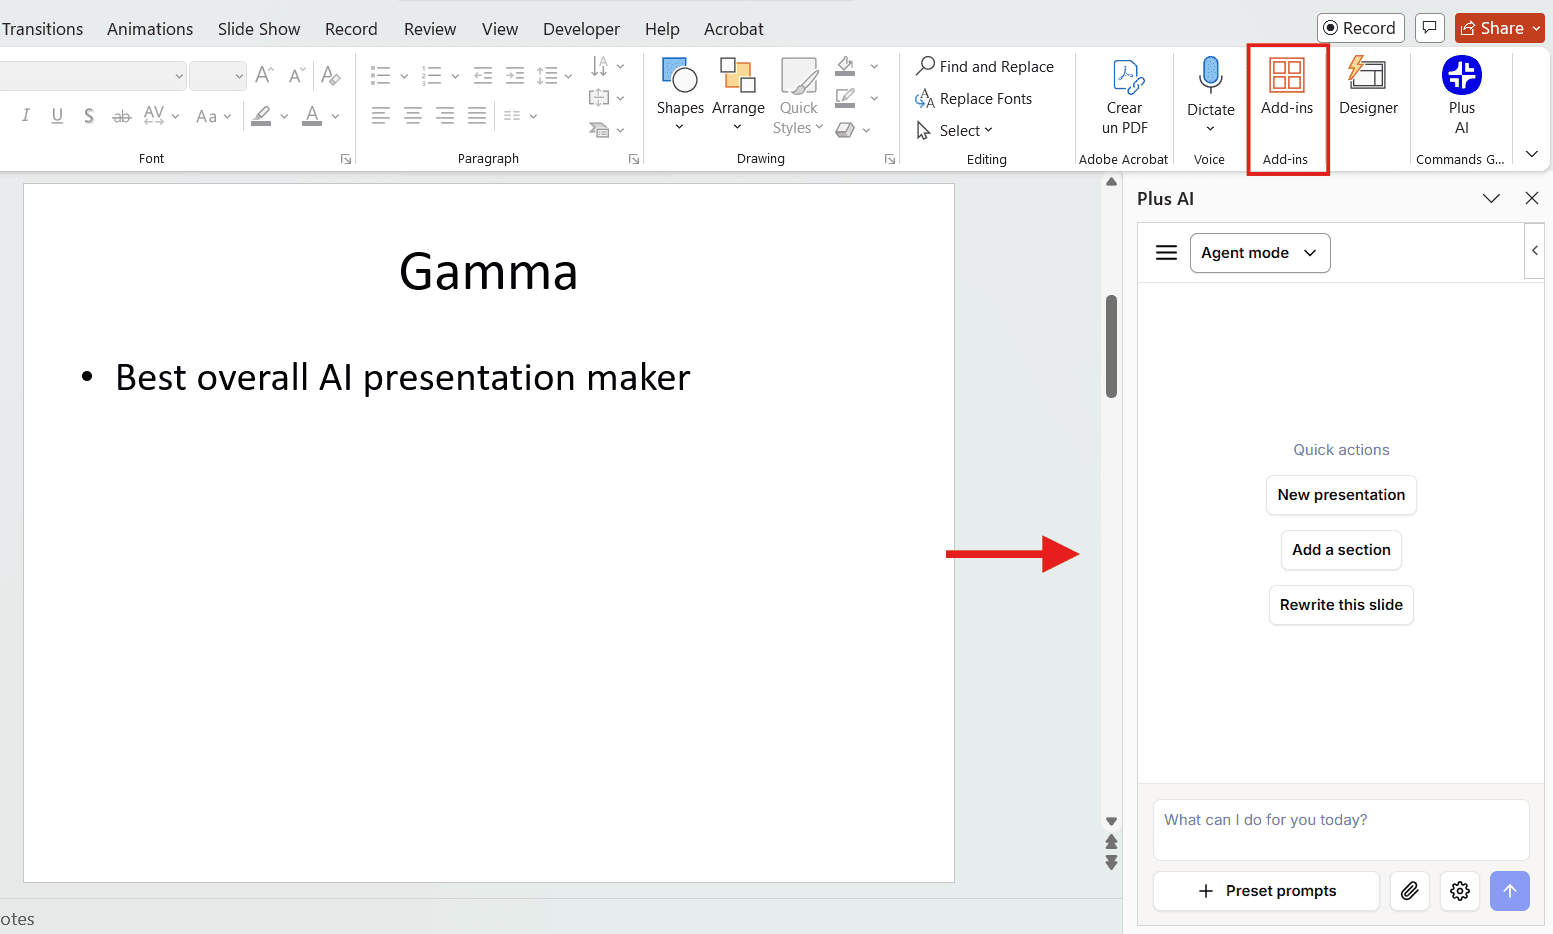1553x934 pixels.
Task: Open Plus AI hamburger menu
Action: 1166,253
